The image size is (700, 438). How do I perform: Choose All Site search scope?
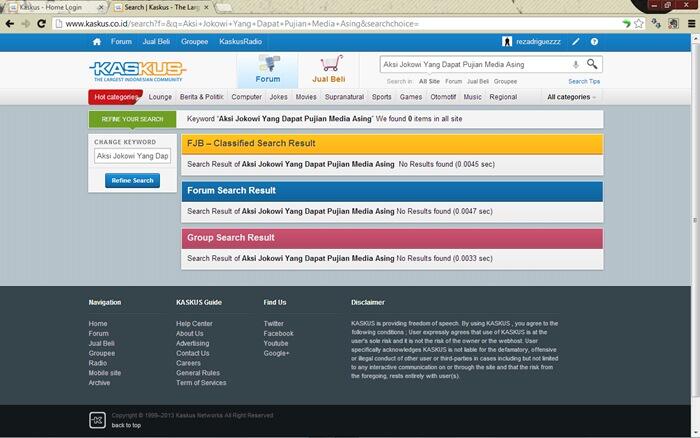[429, 81]
